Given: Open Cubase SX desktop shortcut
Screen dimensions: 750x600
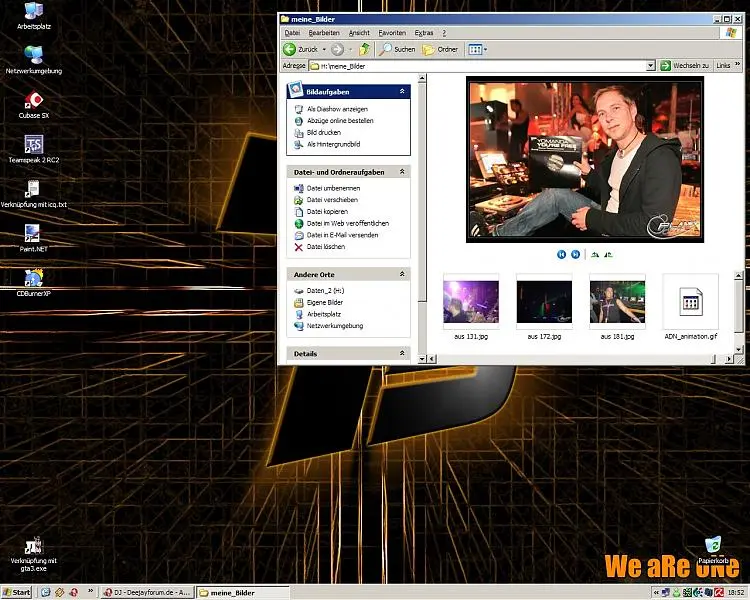Looking at the screenshot, I should (x=34, y=102).
